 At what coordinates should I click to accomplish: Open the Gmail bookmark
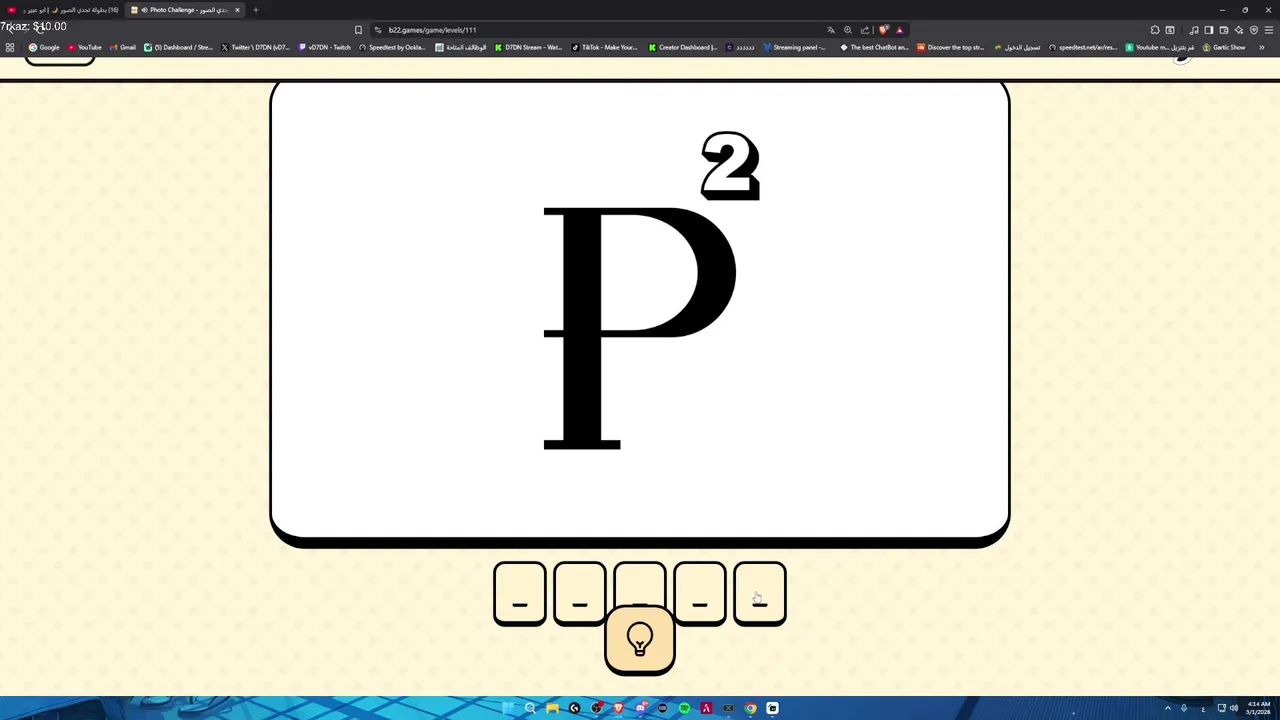pos(123,47)
